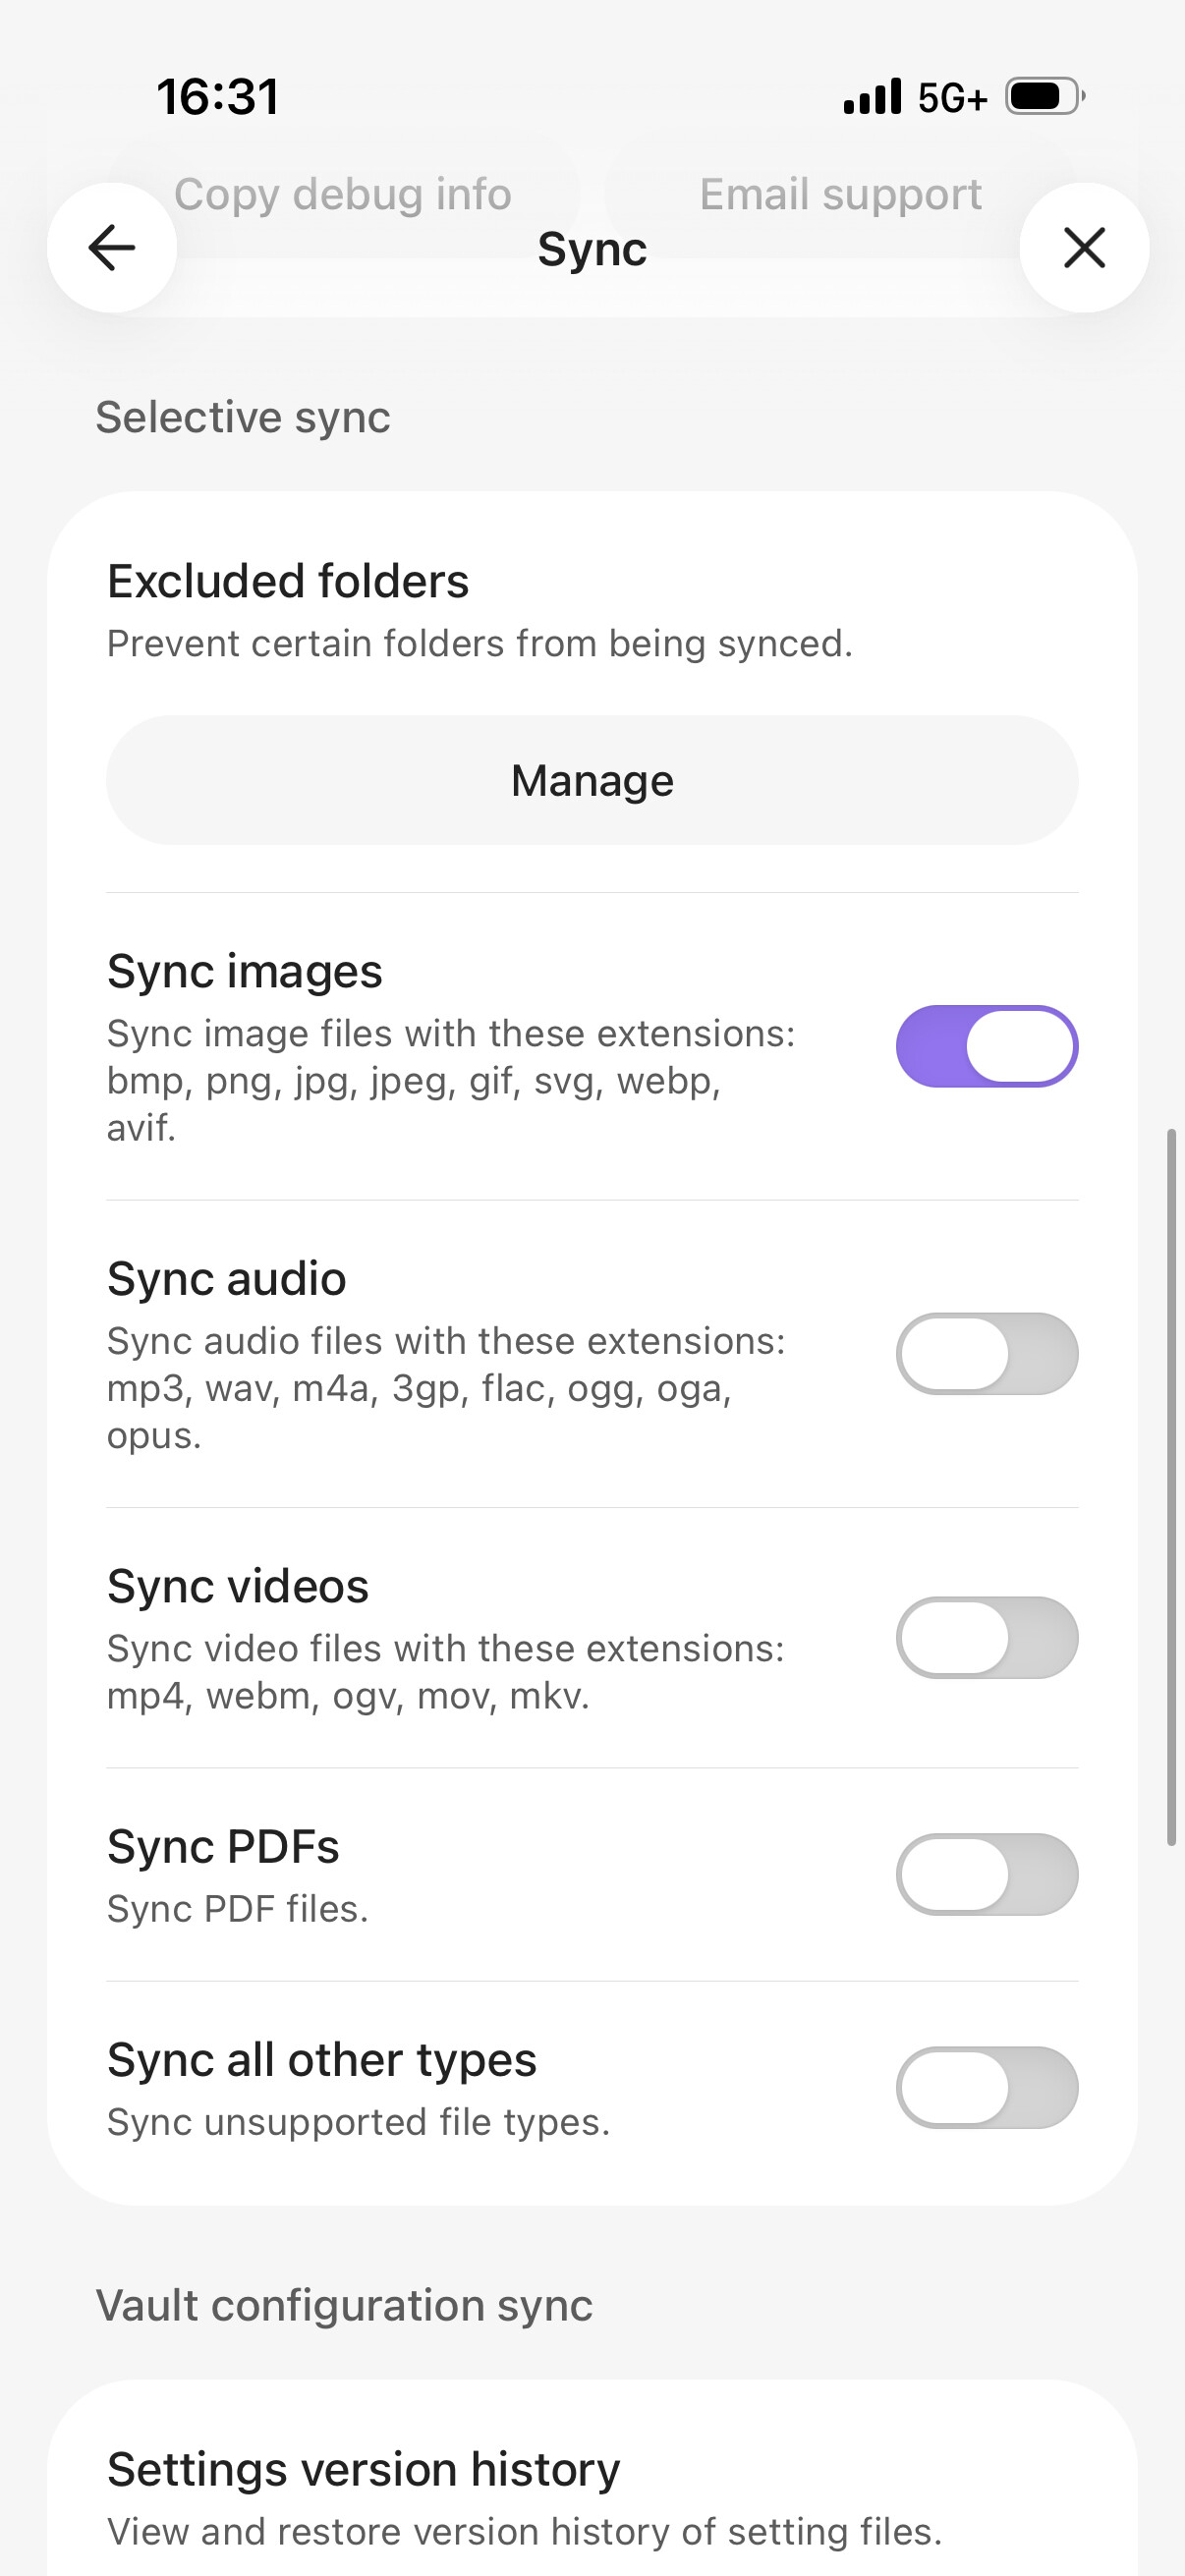Tap the Email support button
Image resolution: width=1185 pixels, height=2576 pixels.
tap(840, 194)
